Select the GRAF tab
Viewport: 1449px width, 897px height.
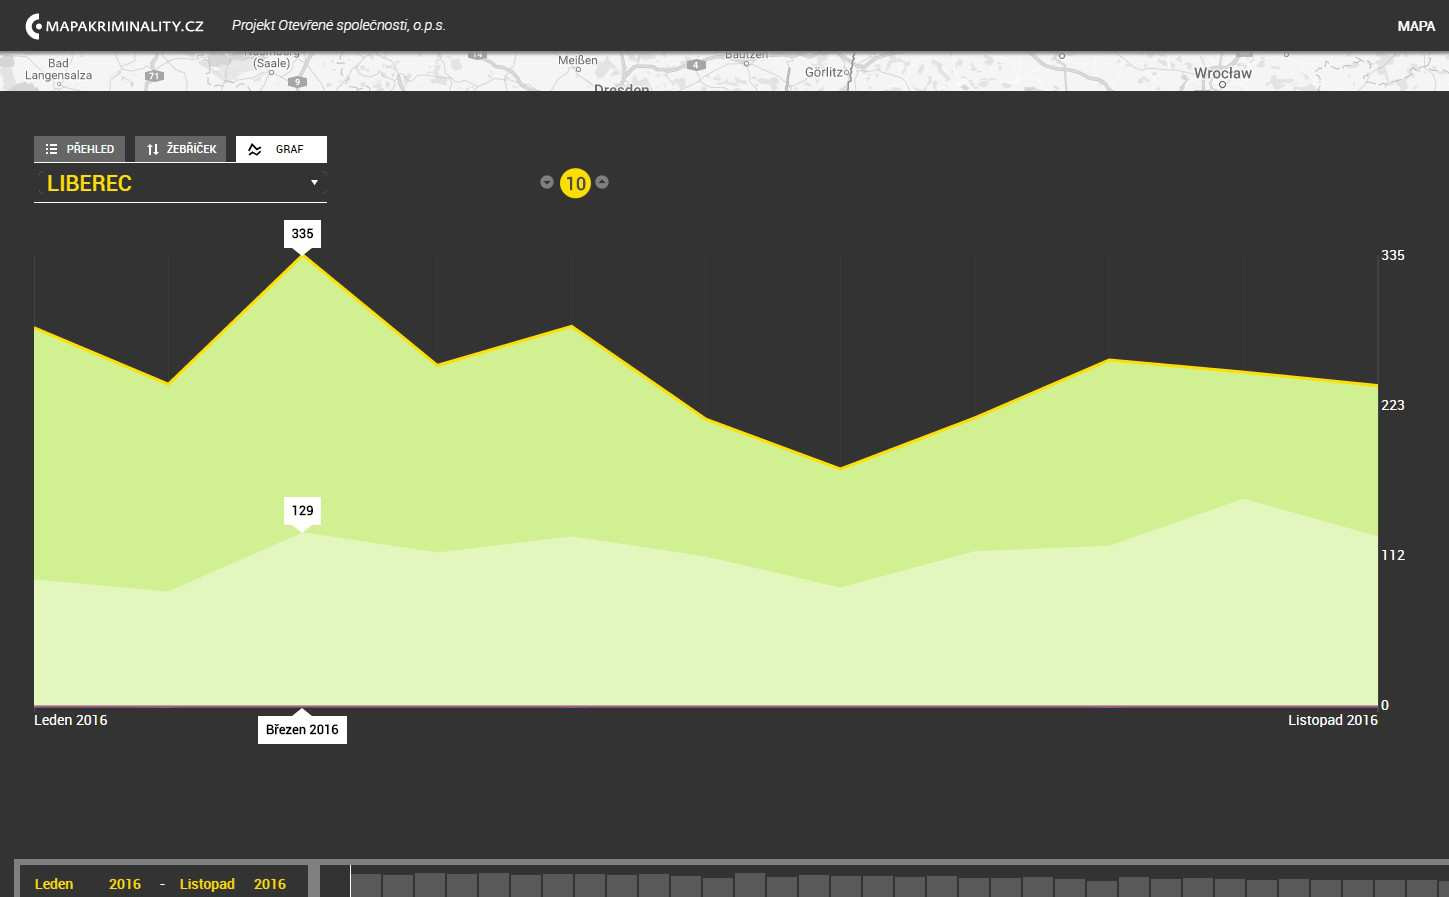click(281, 149)
